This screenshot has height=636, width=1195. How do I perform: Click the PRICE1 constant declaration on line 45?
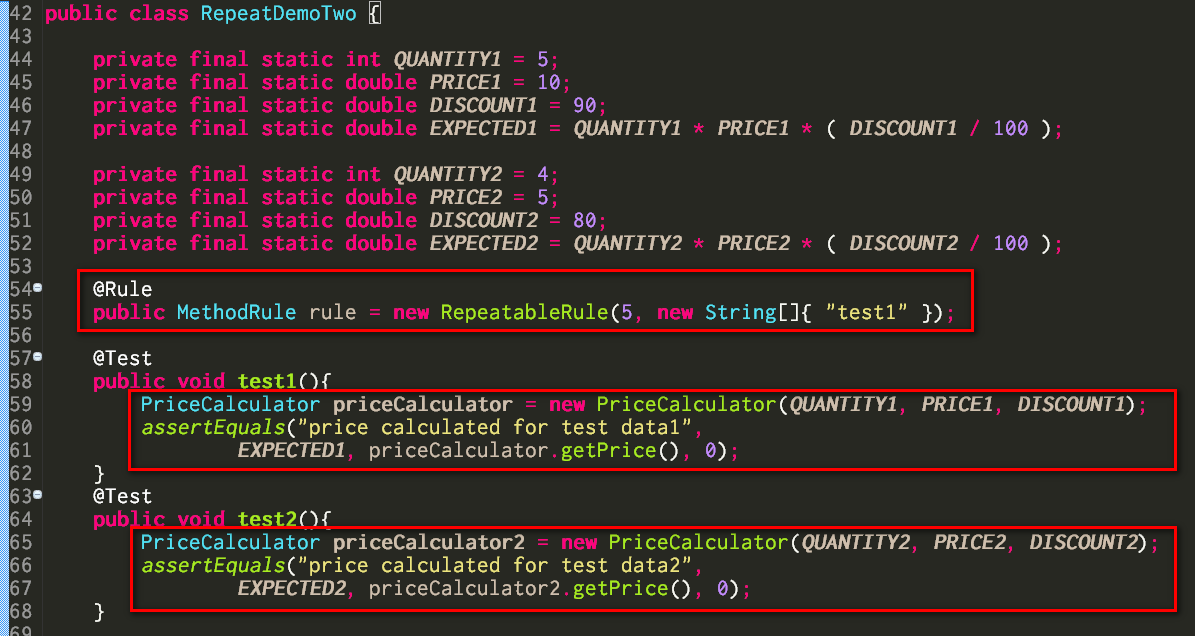click(465, 83)
